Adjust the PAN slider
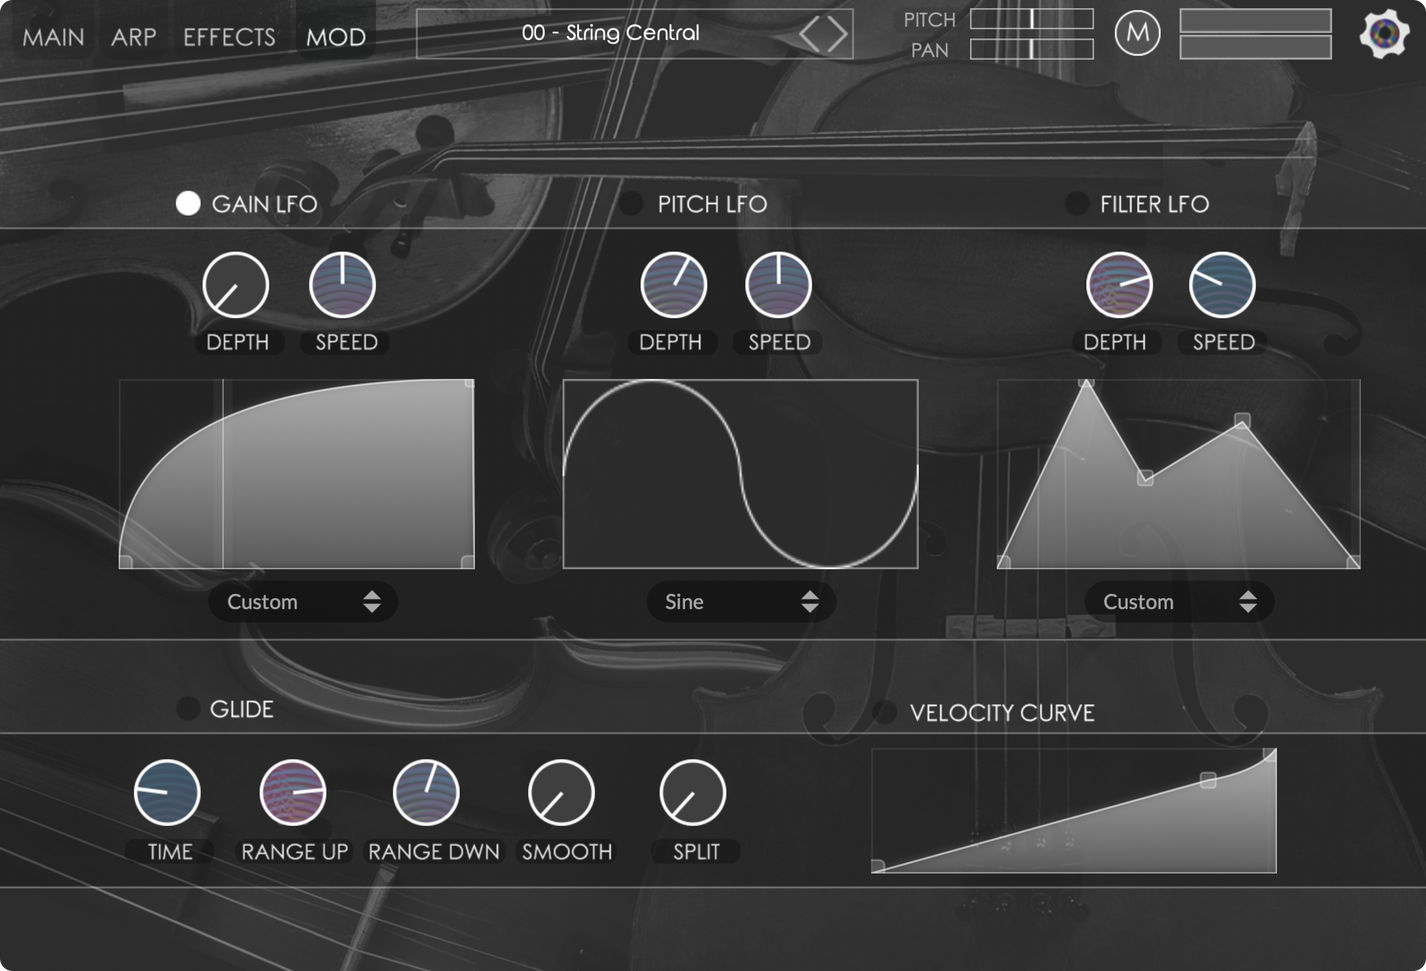 (1031, 48)
